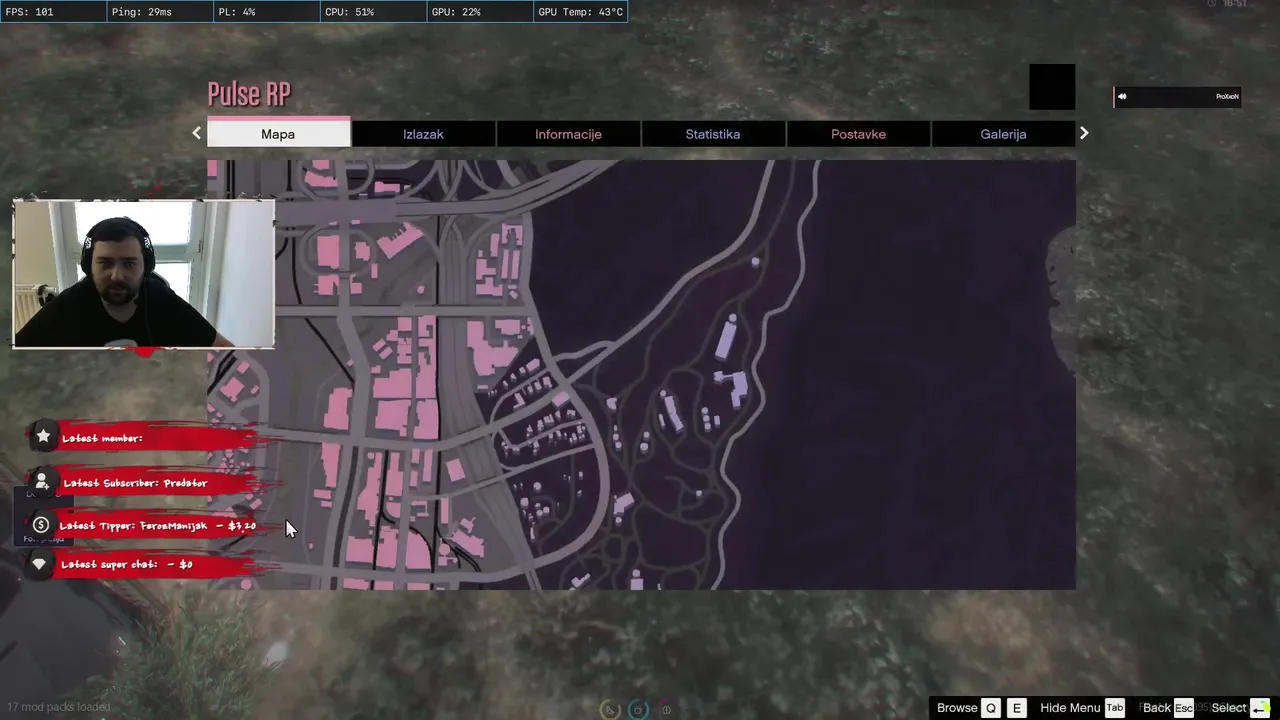Viewport: 1280px width, 720px height.
Task: Click the star icon for Latest member
Action: click(43, 435)
